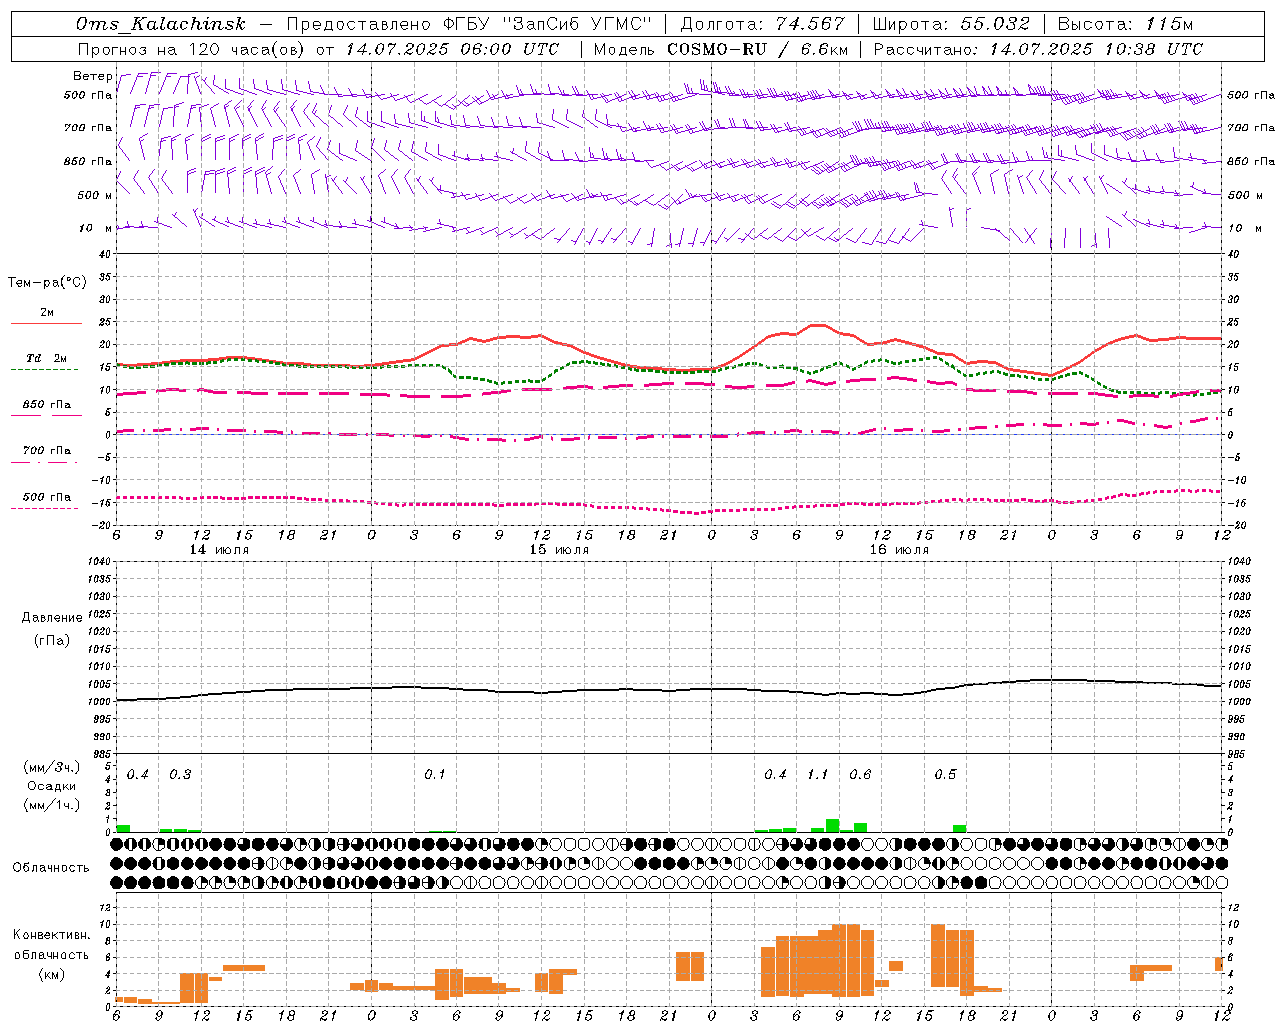The height and width of the screenshot is (1024, 1280).
Task: Click the Осадки precipitation label
Action: pyautogui.click(x=51, y=786)
